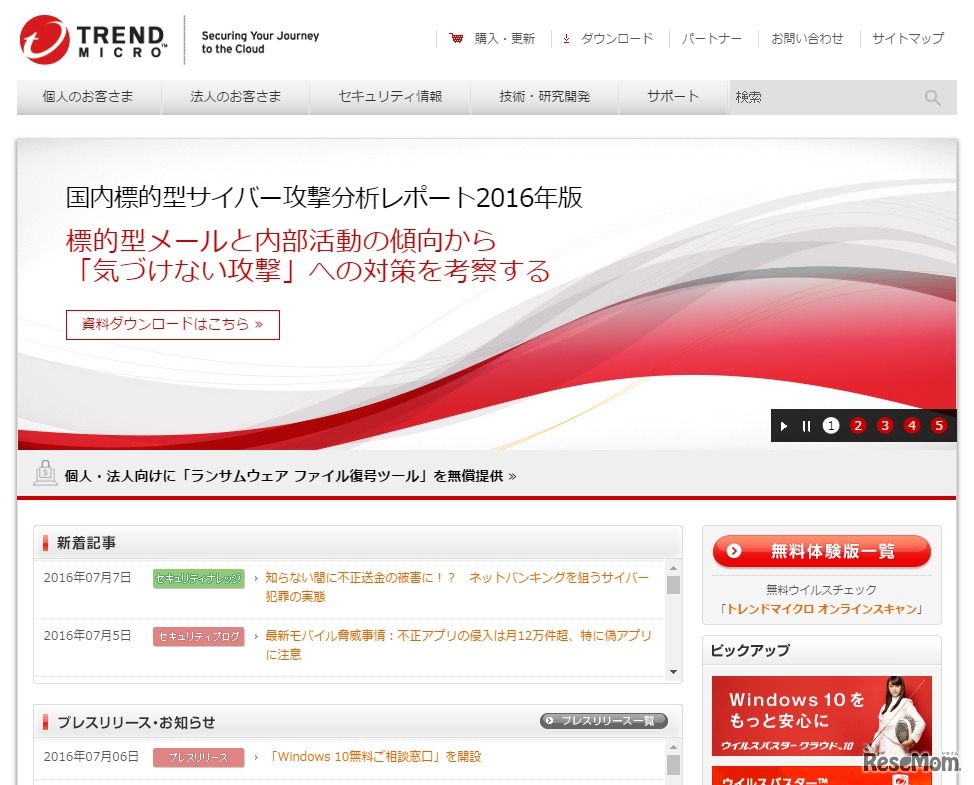
Task: Show banner slide 1
Action: (831, 425)
